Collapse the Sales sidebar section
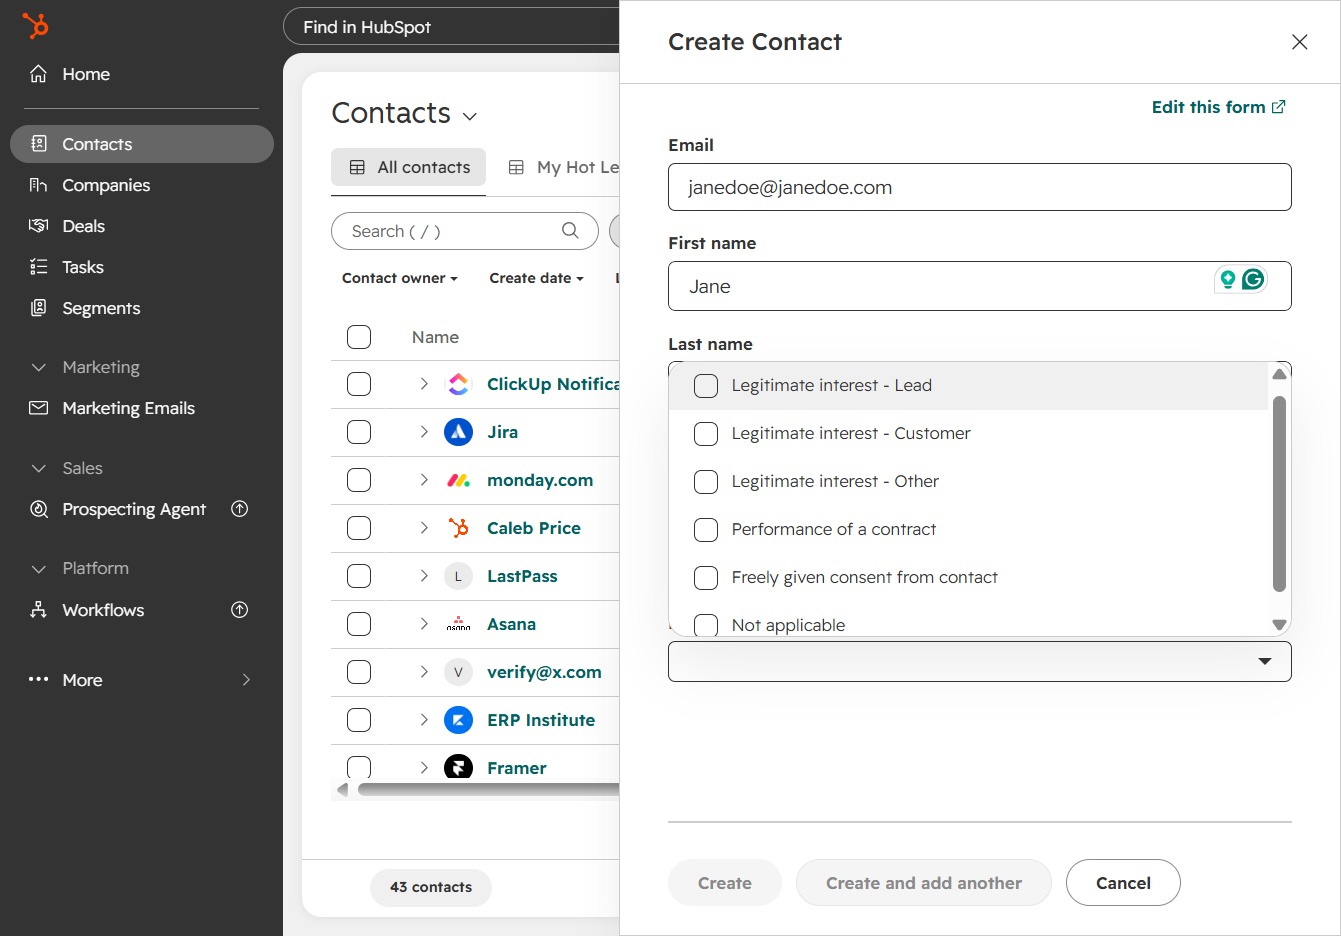The image size is (1341, 936). (39, 468)
